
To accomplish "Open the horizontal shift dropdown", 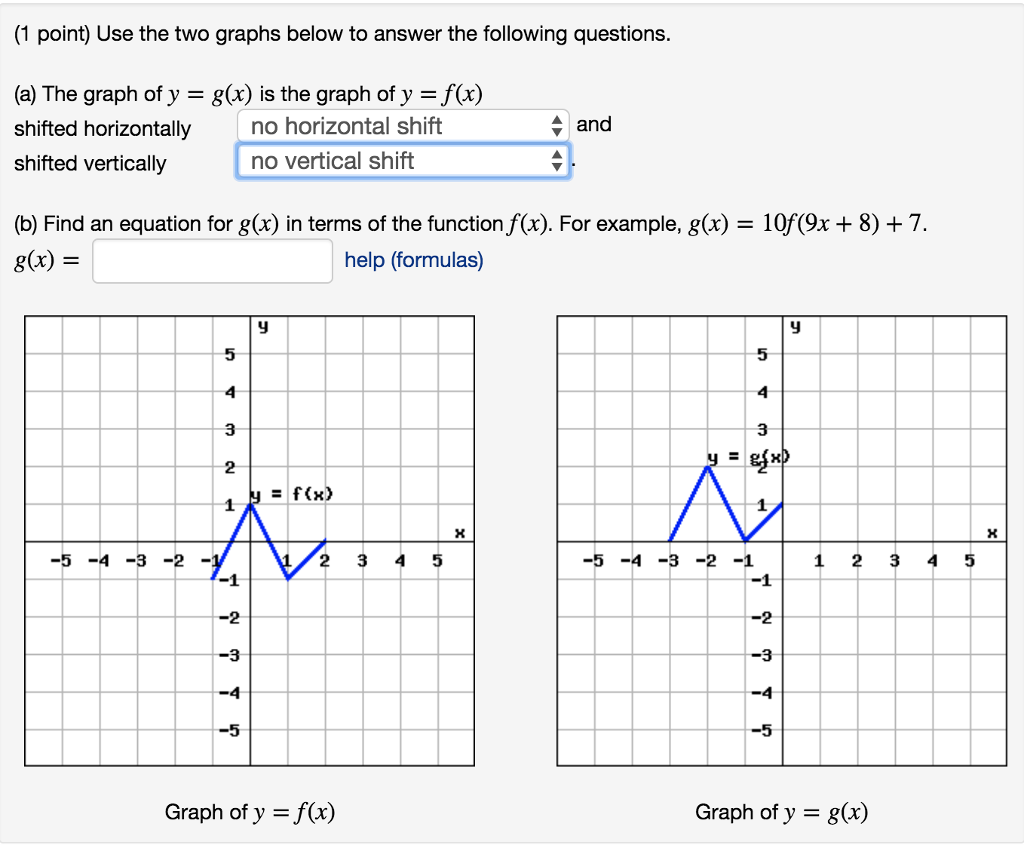I will coord(400,125).
